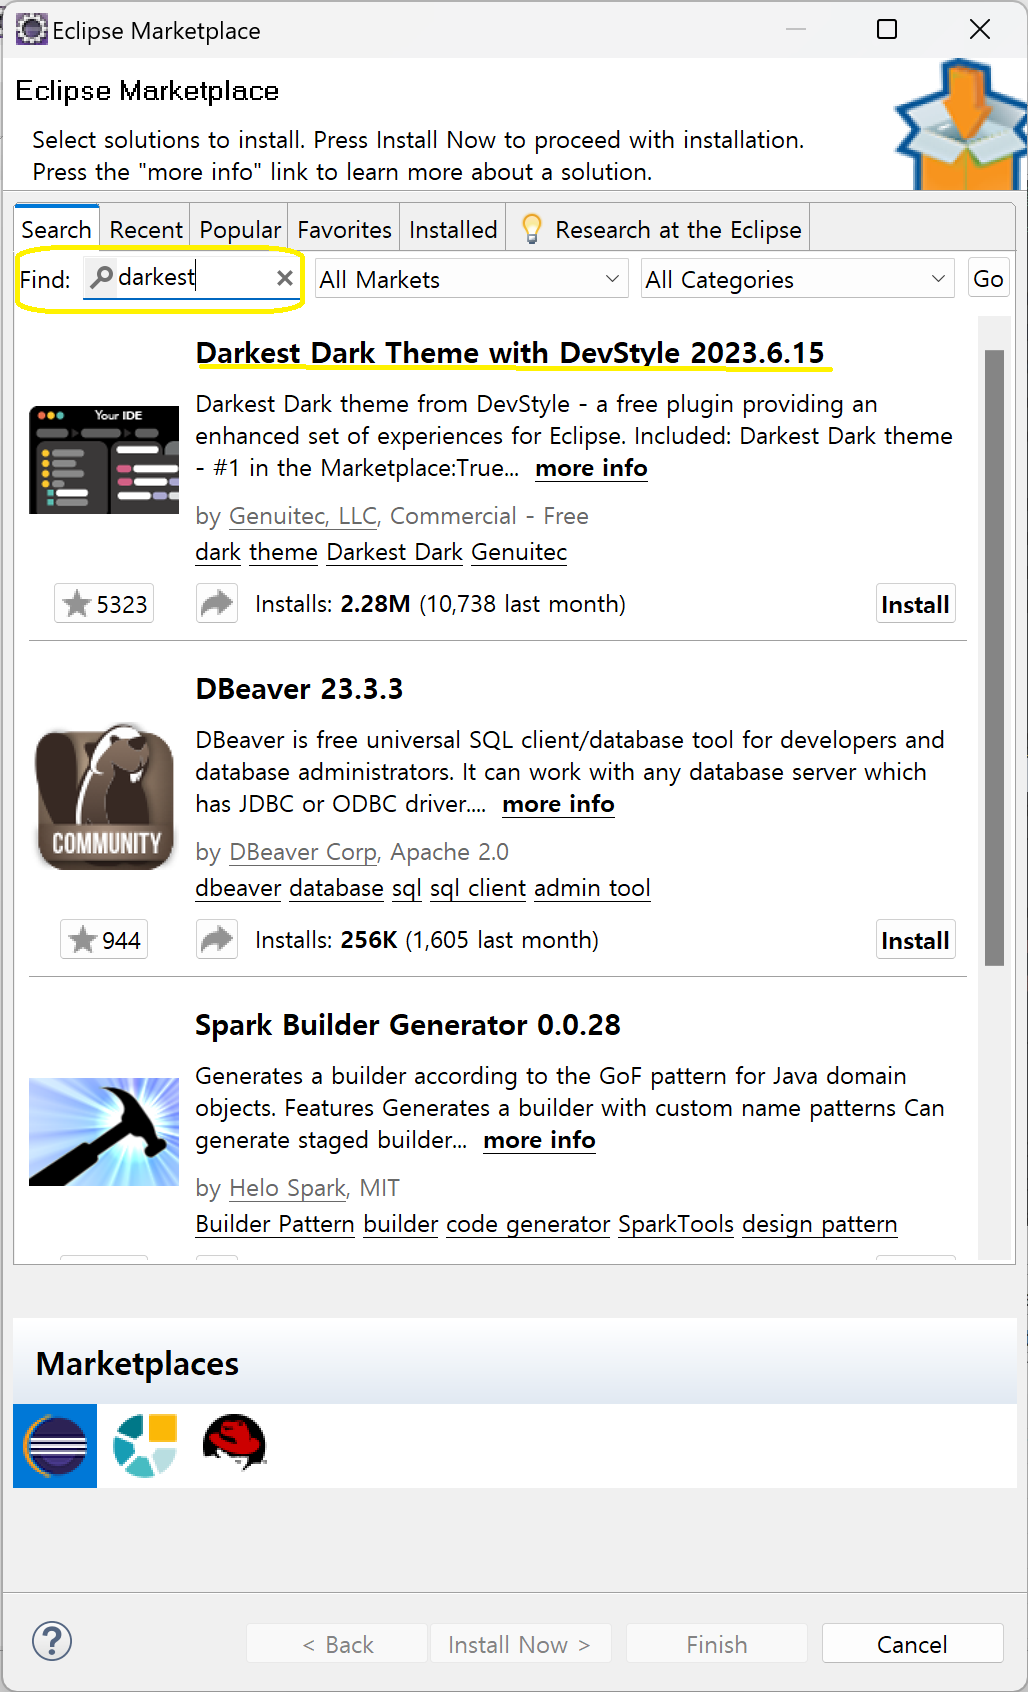Open Helo Spark provider link

pyautogui.click(x=287, y=1188)
